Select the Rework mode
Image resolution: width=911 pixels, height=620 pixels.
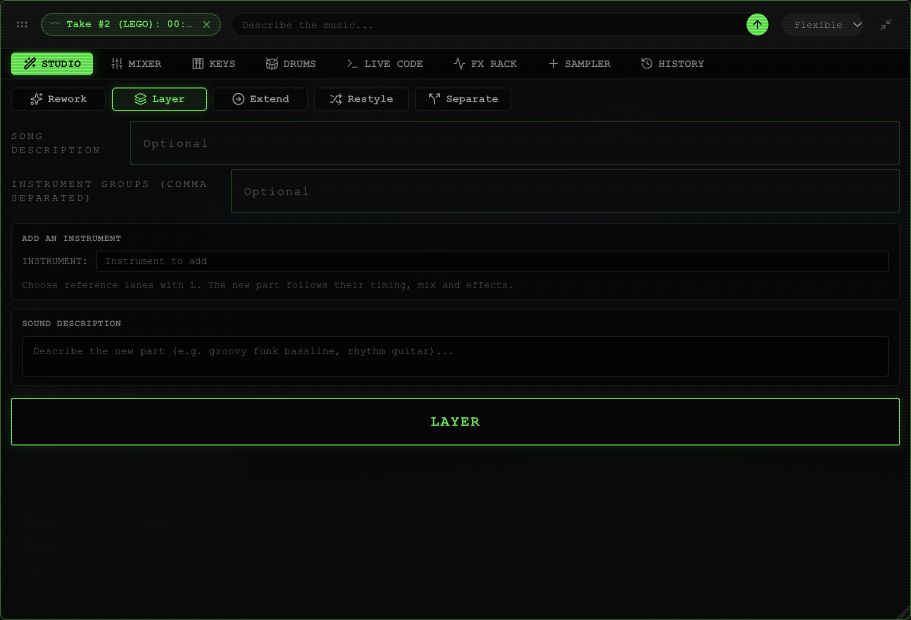tap(59, 99)
